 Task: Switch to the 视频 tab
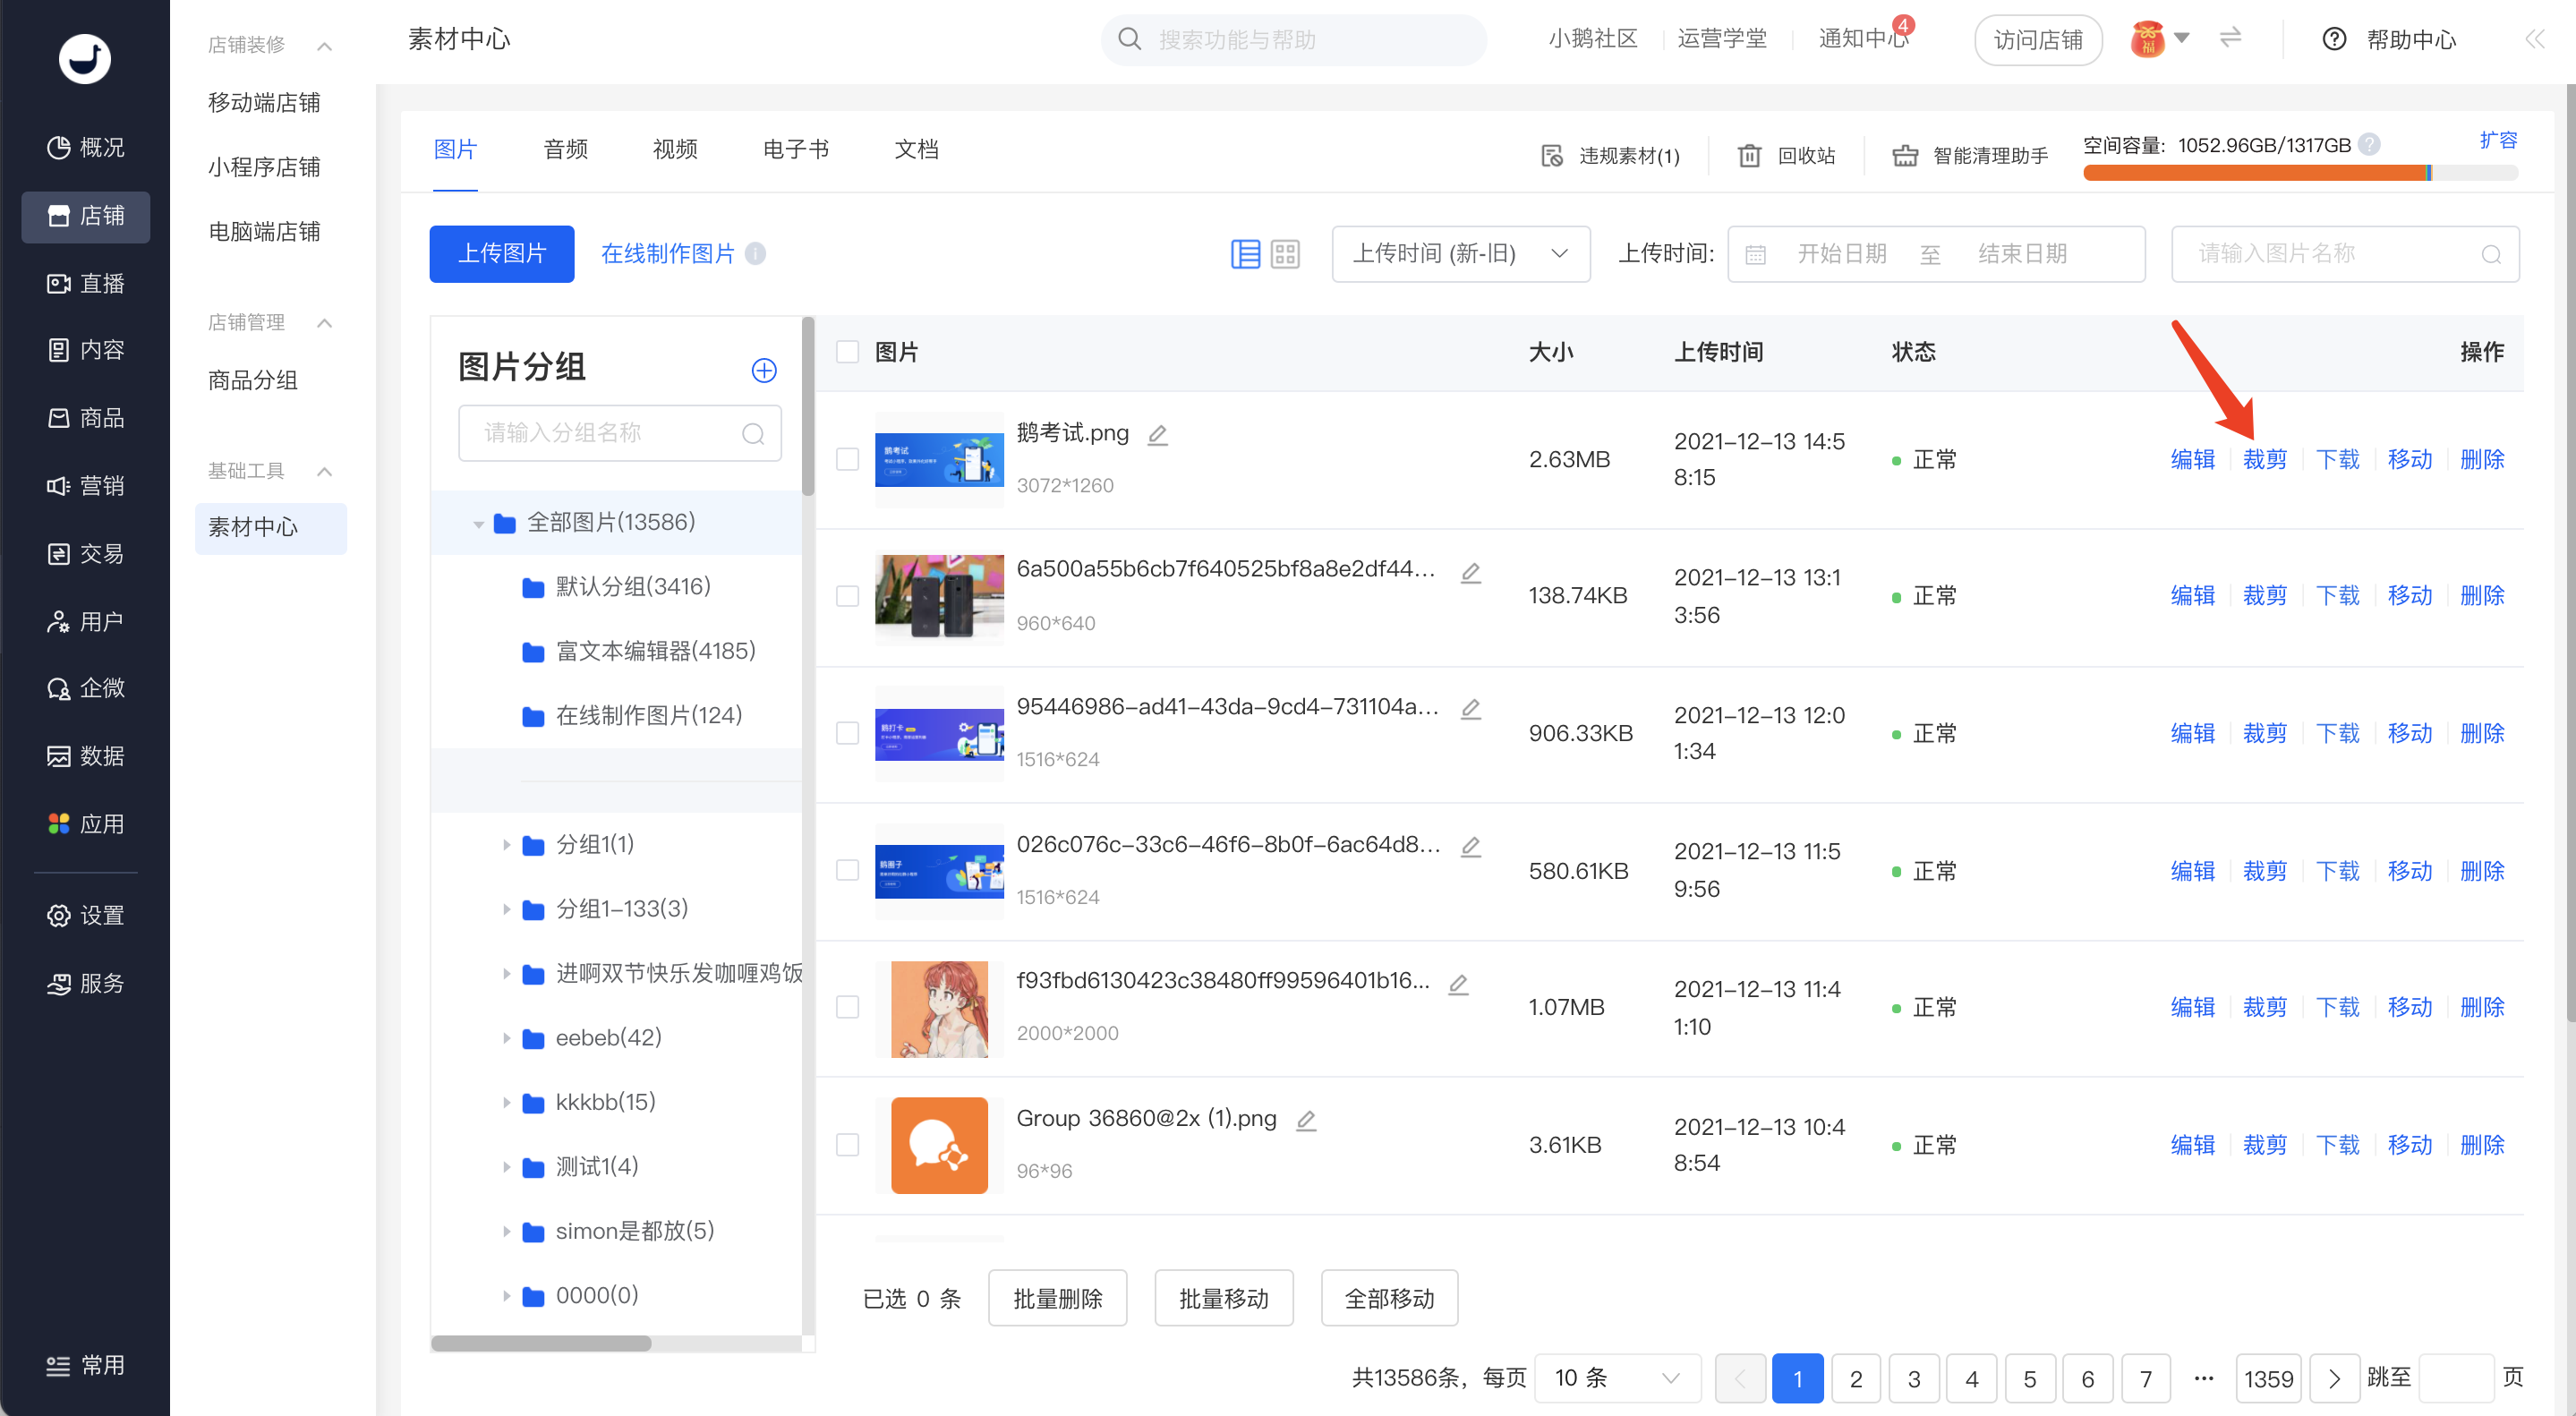click(675, 150)
